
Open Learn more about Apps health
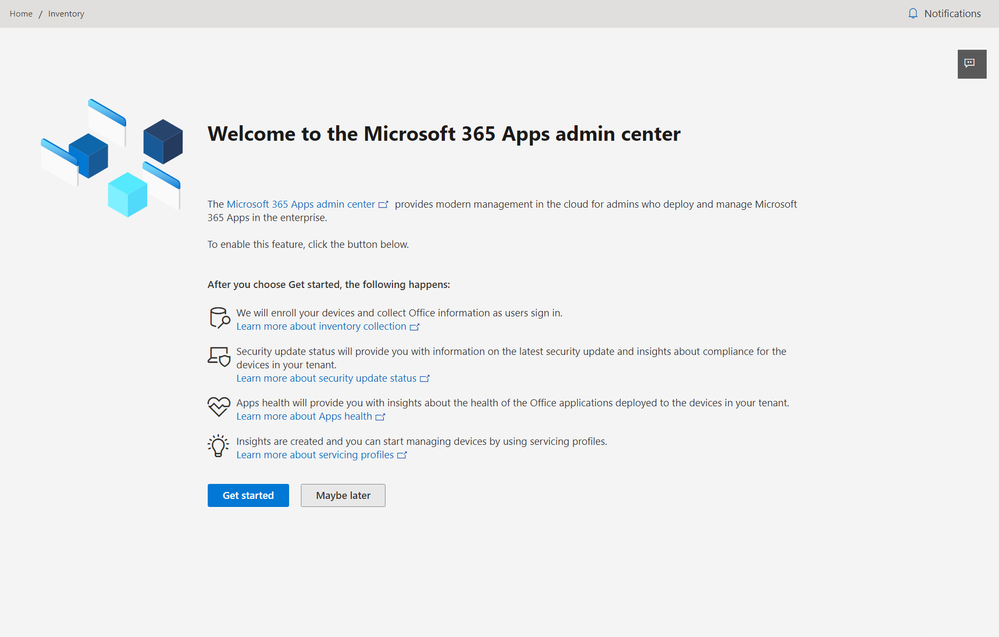coord(304,417)
